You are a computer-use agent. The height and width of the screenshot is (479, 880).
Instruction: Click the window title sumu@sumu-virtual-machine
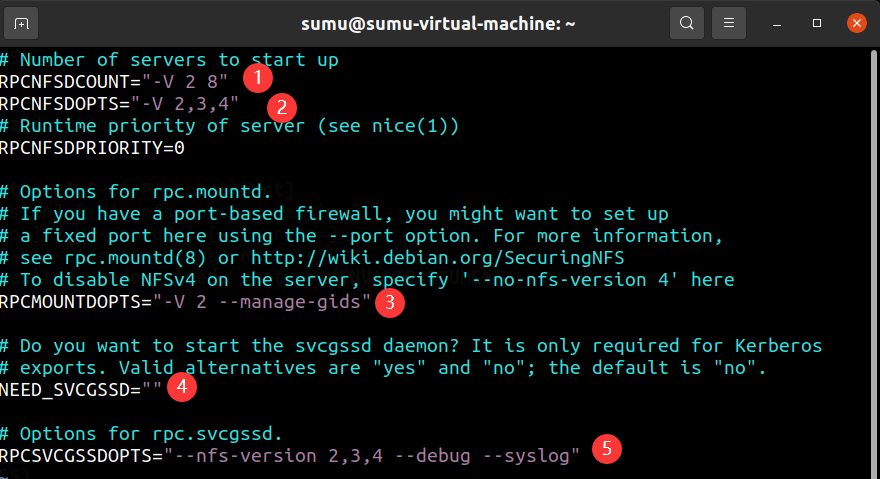(438, 22)
